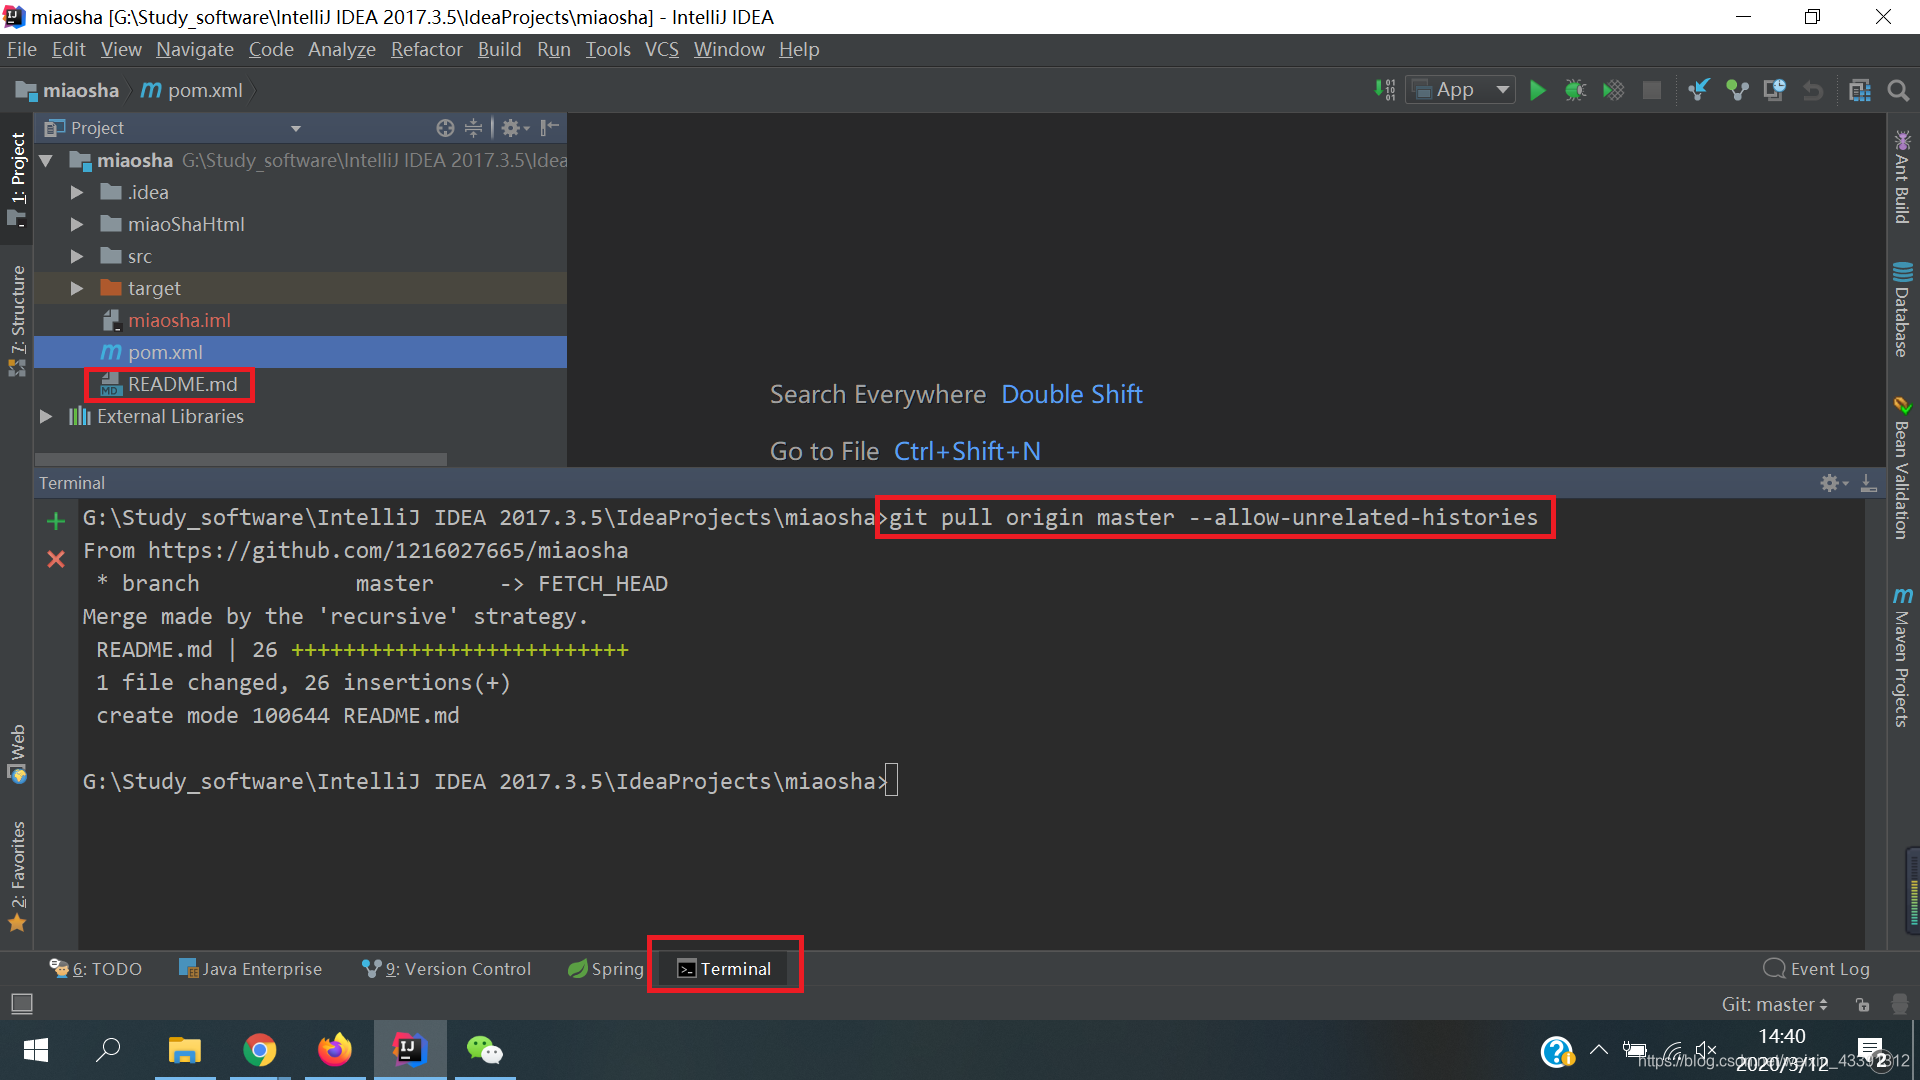Click the Project panel horizontal scrollbar
Viewport: 1920px width, 1080px height.
click(240, 459)
